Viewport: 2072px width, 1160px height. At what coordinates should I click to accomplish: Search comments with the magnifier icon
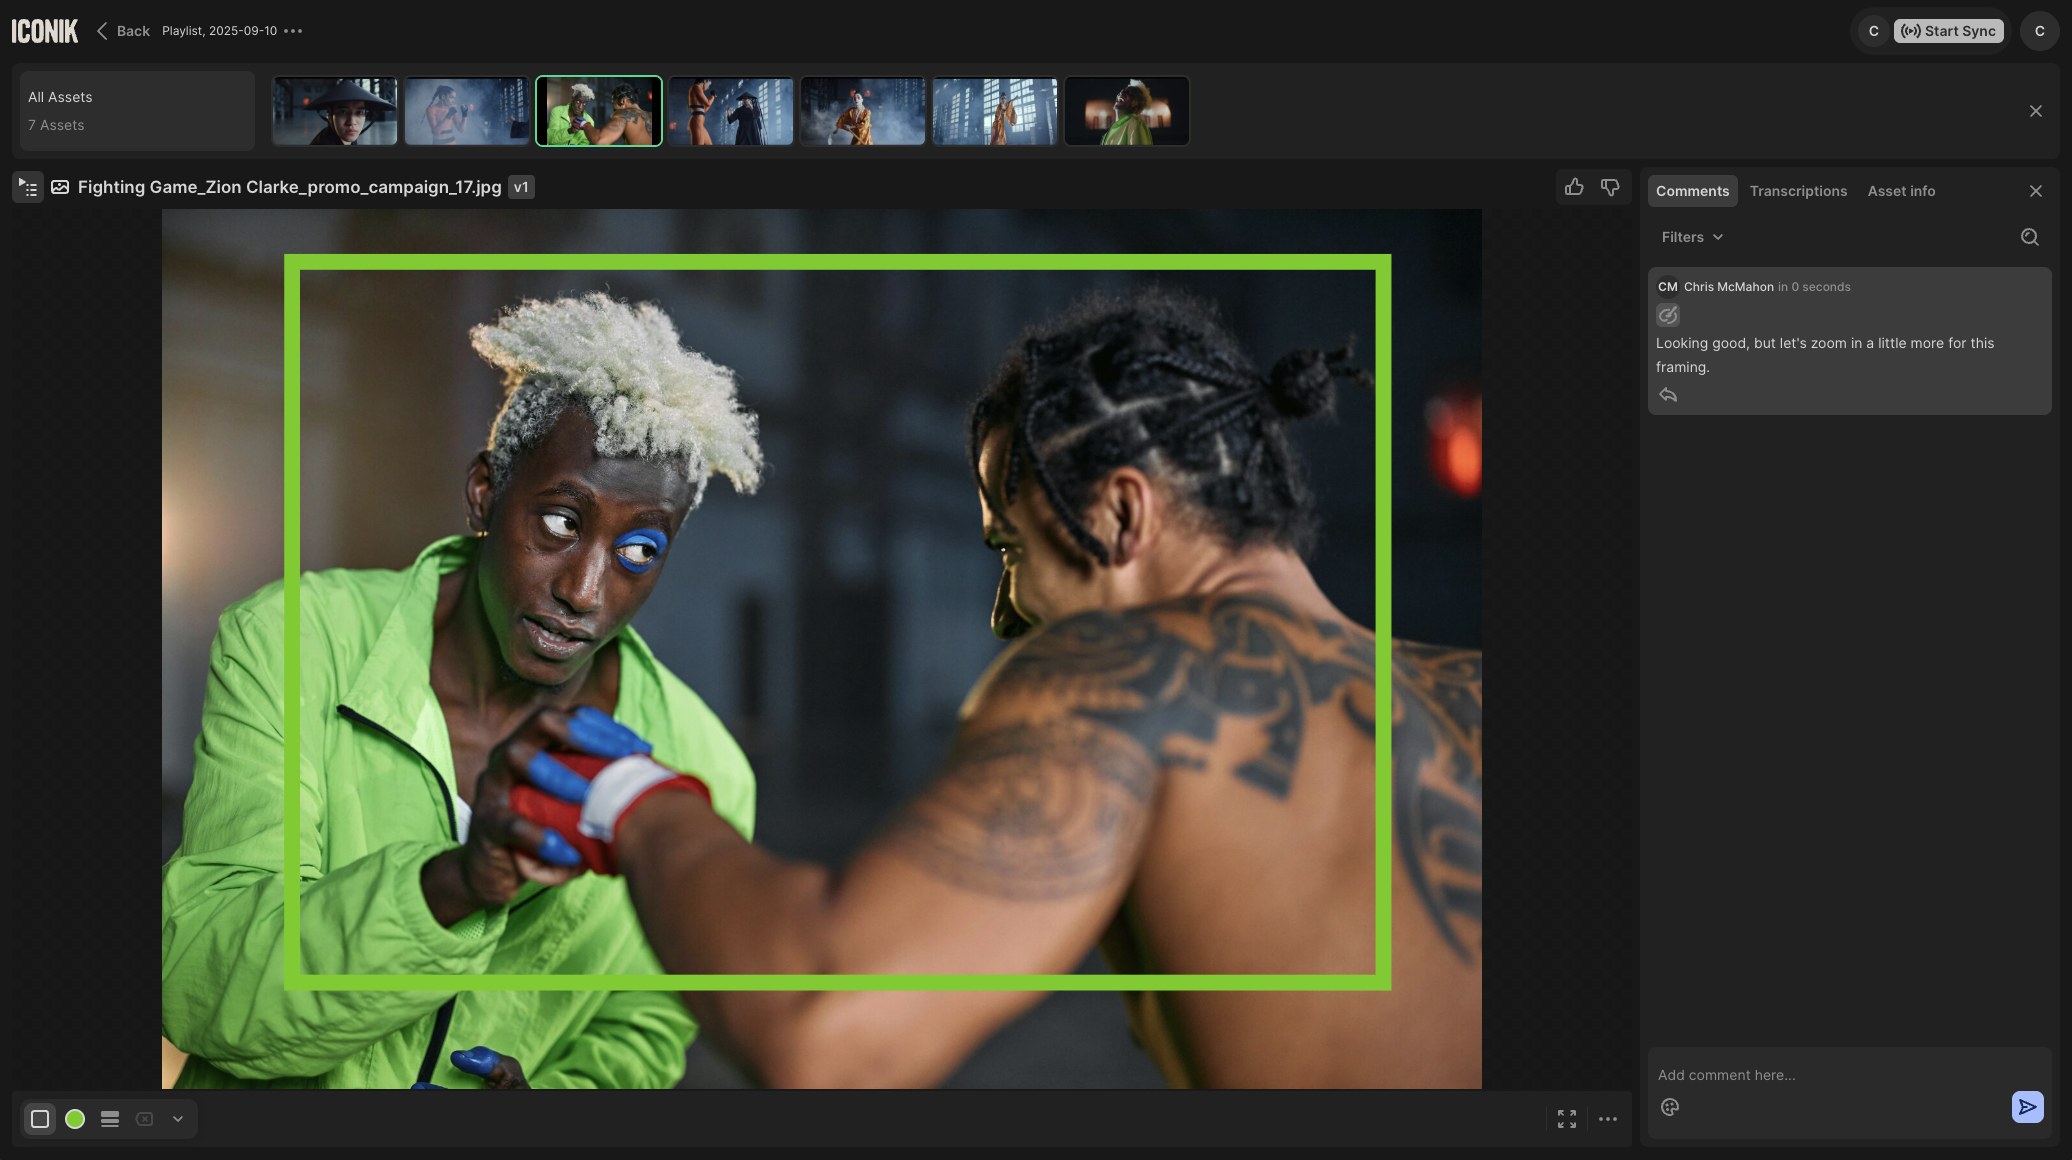(x=2029, y=237)
